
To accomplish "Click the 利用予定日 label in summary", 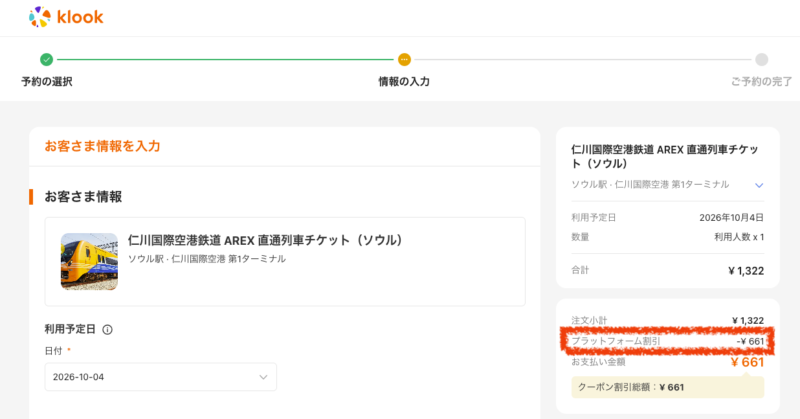I will [x=593, y=217].
